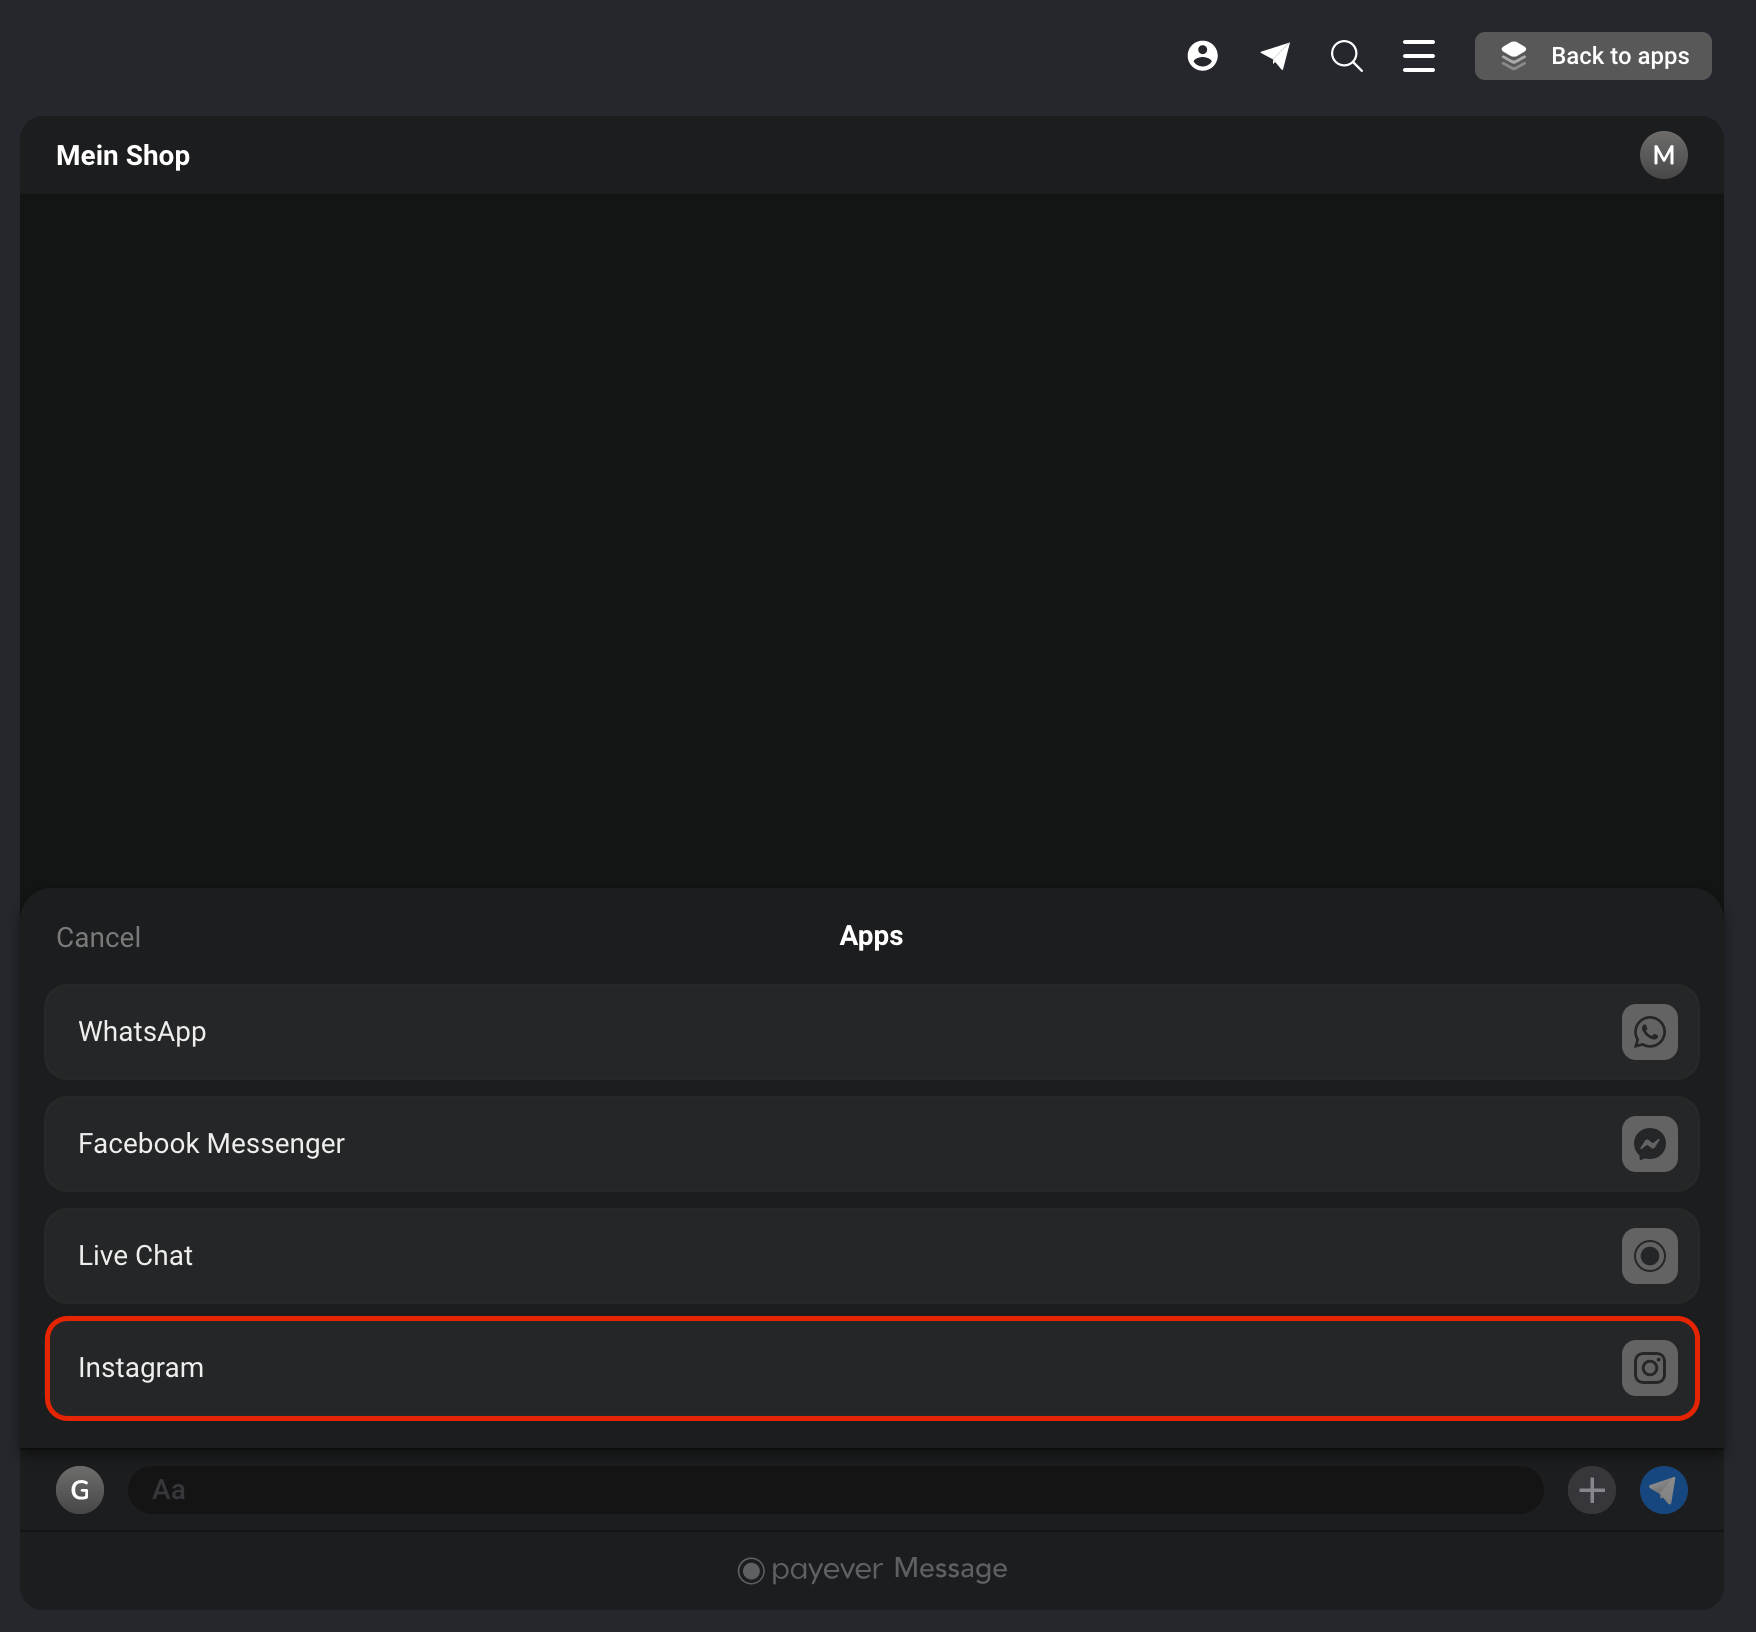The image size is (1756, 1632).
Task: Choose WhatsApp from the Apps list
Action: [x=872, y=1032]
